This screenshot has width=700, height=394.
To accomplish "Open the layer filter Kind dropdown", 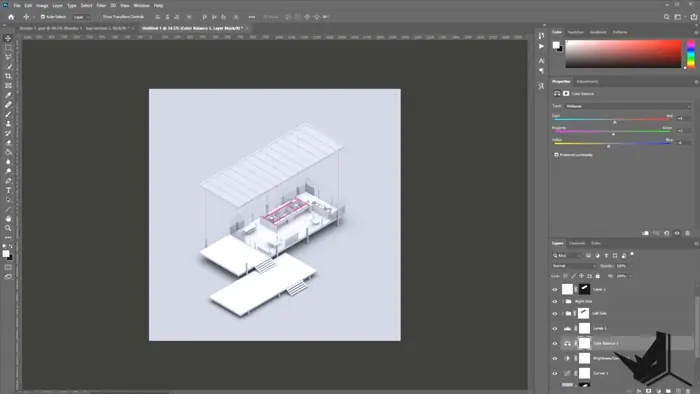I will 567,256.
